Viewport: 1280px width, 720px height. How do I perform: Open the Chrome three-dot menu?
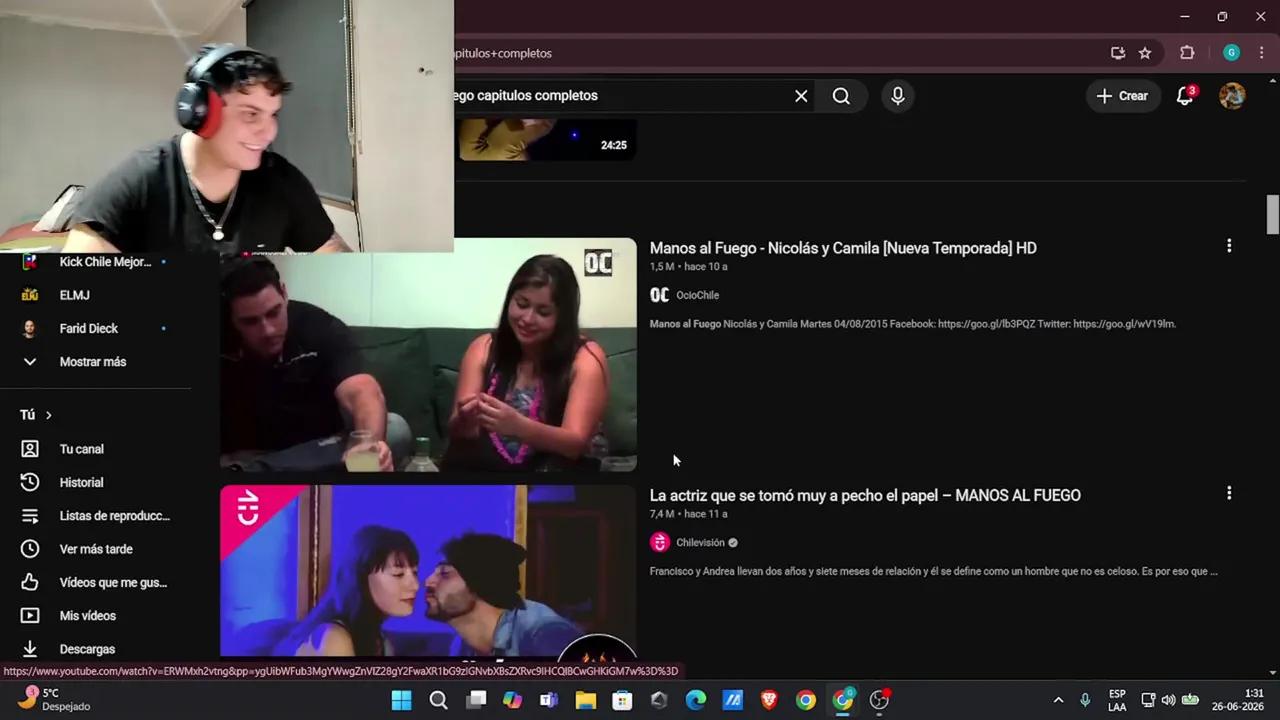point(1261,53)
